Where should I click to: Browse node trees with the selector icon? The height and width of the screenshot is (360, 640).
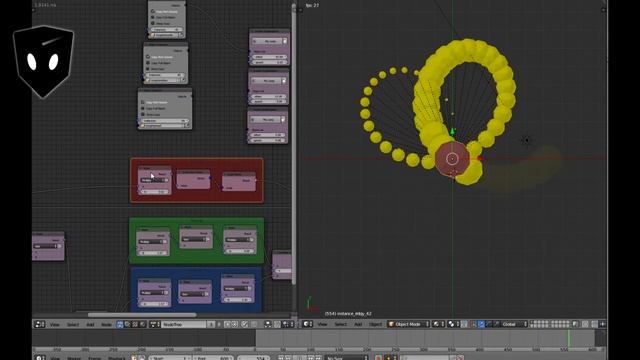(155, 324)
